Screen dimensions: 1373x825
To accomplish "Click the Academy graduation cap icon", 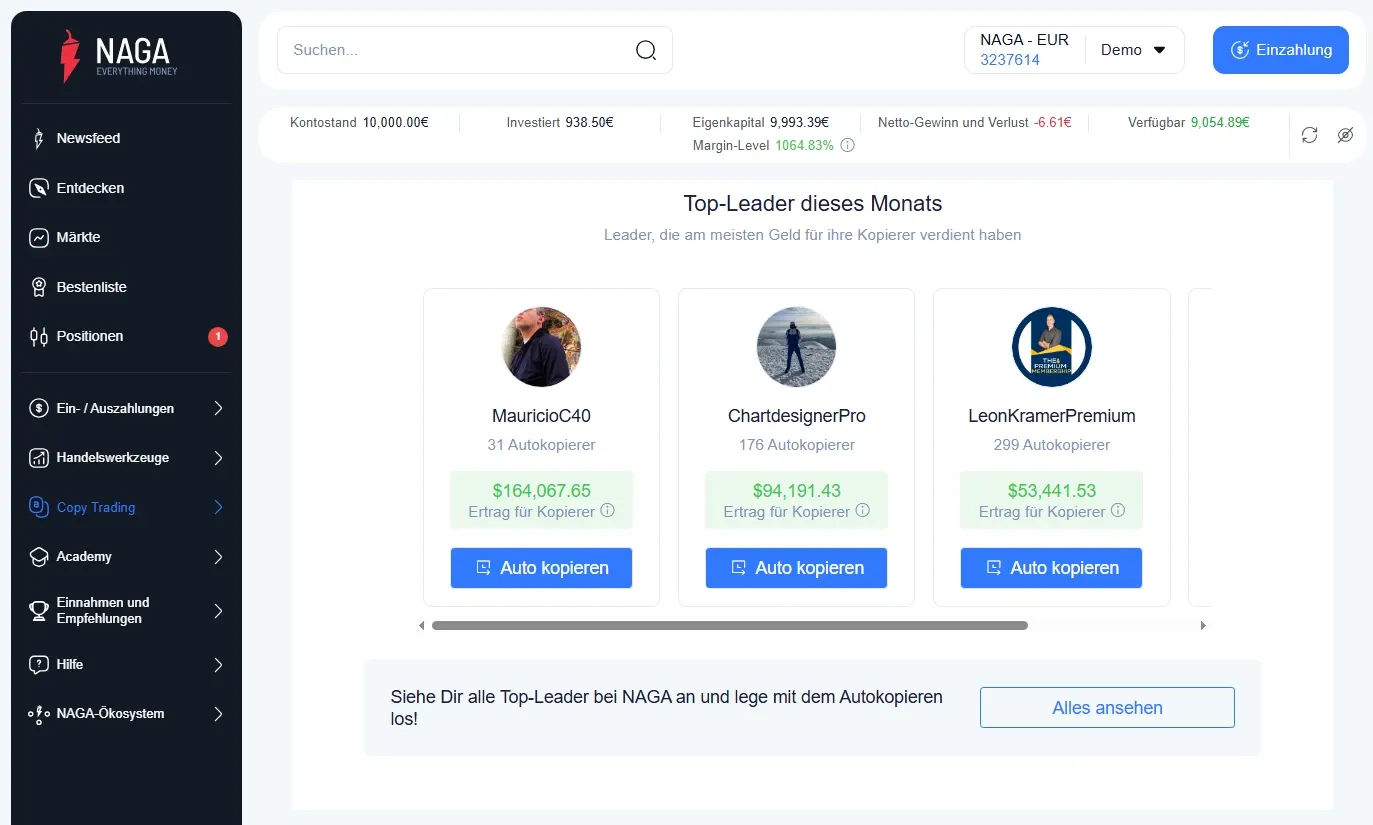I will tap(39, 557).
